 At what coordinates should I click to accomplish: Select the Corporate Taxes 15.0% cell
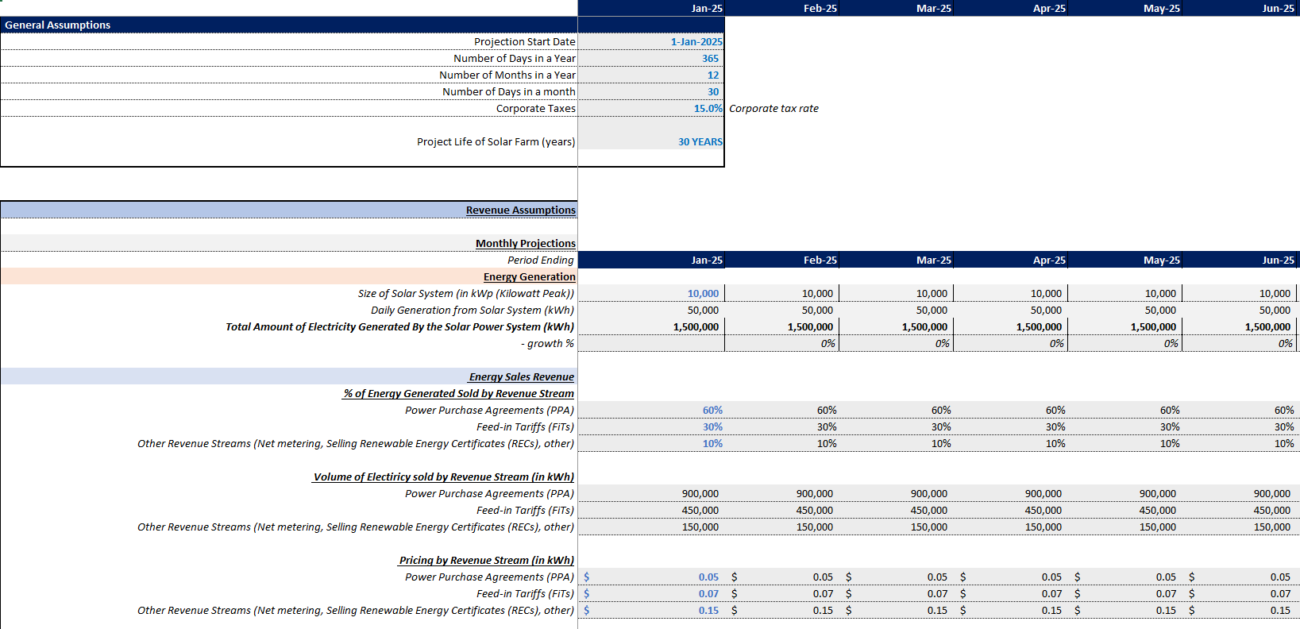click(x=651, y=108)
